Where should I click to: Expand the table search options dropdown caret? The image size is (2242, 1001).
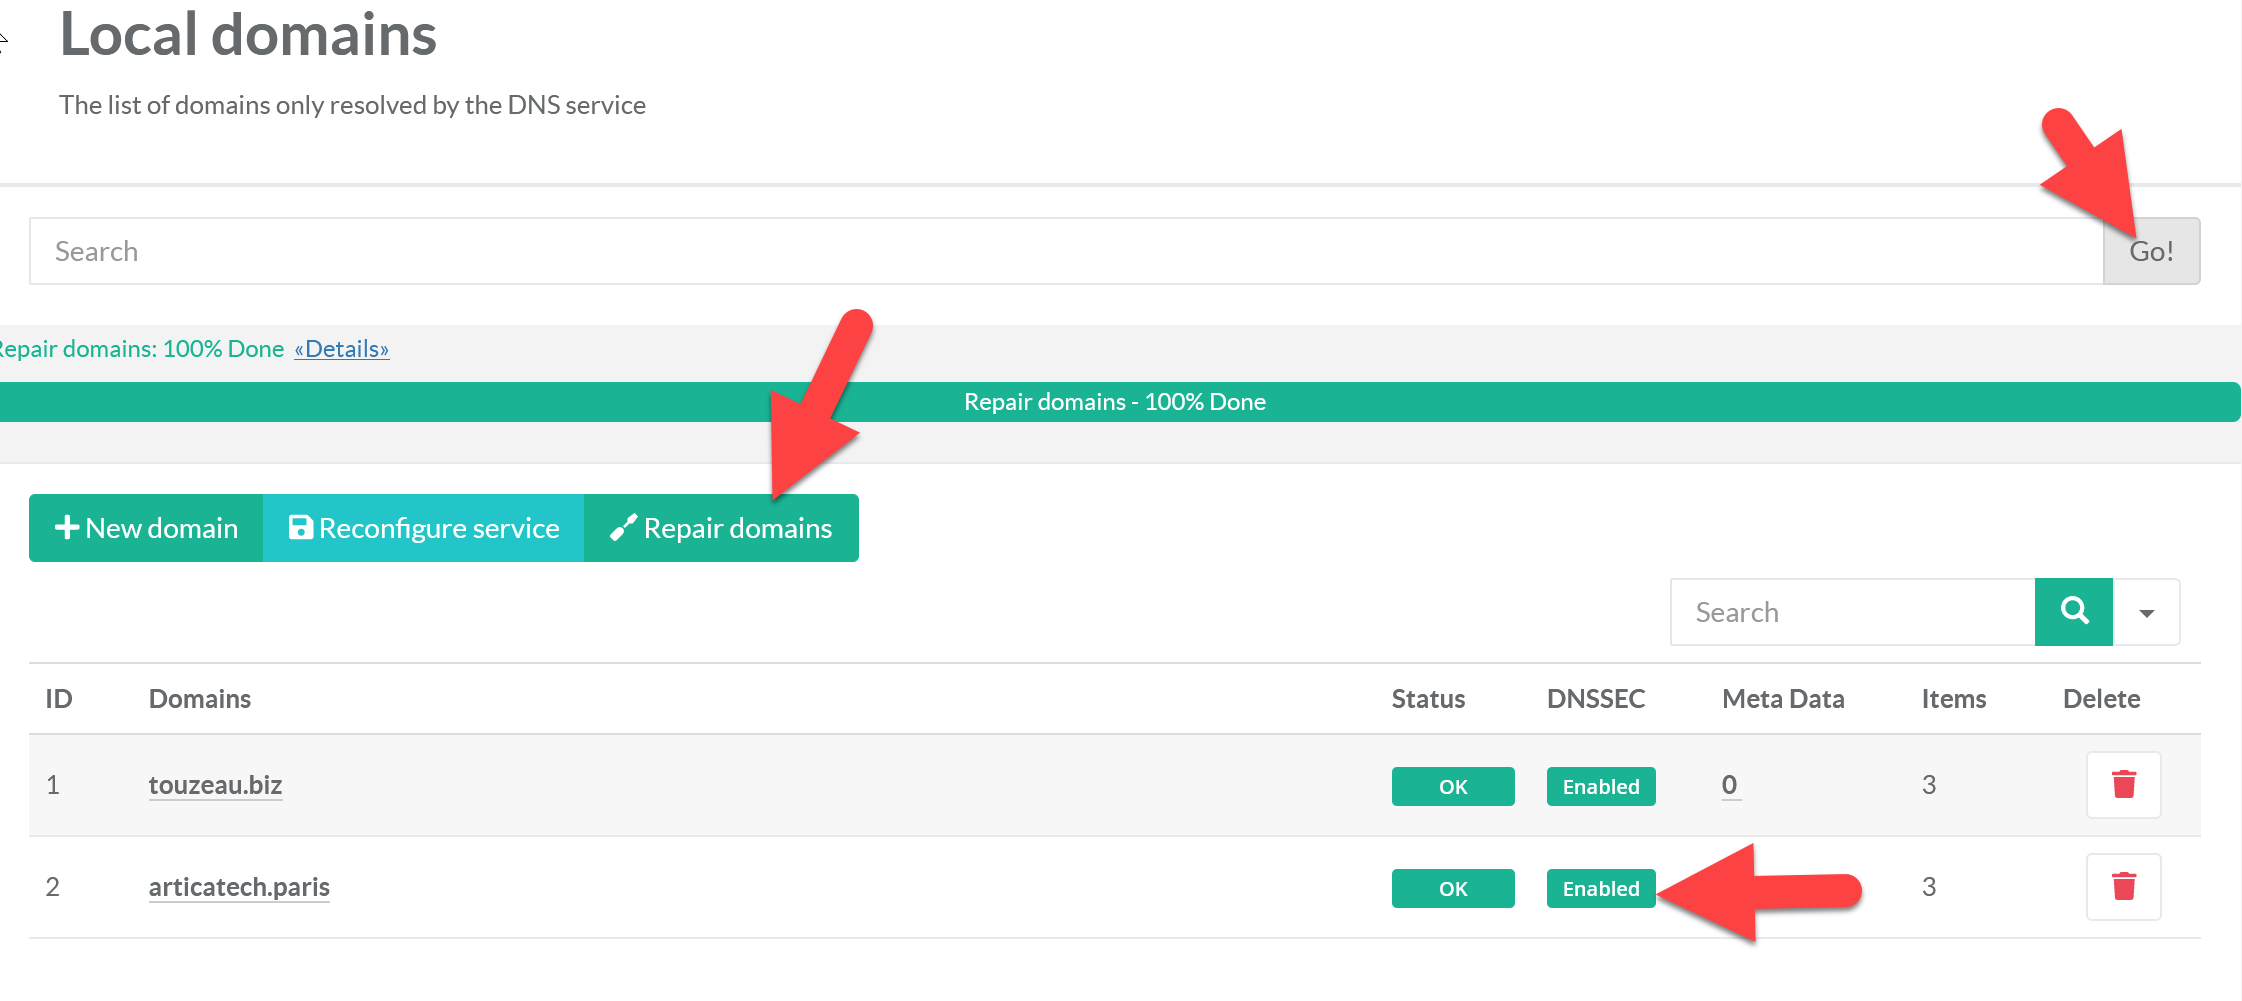(2146, 613)
